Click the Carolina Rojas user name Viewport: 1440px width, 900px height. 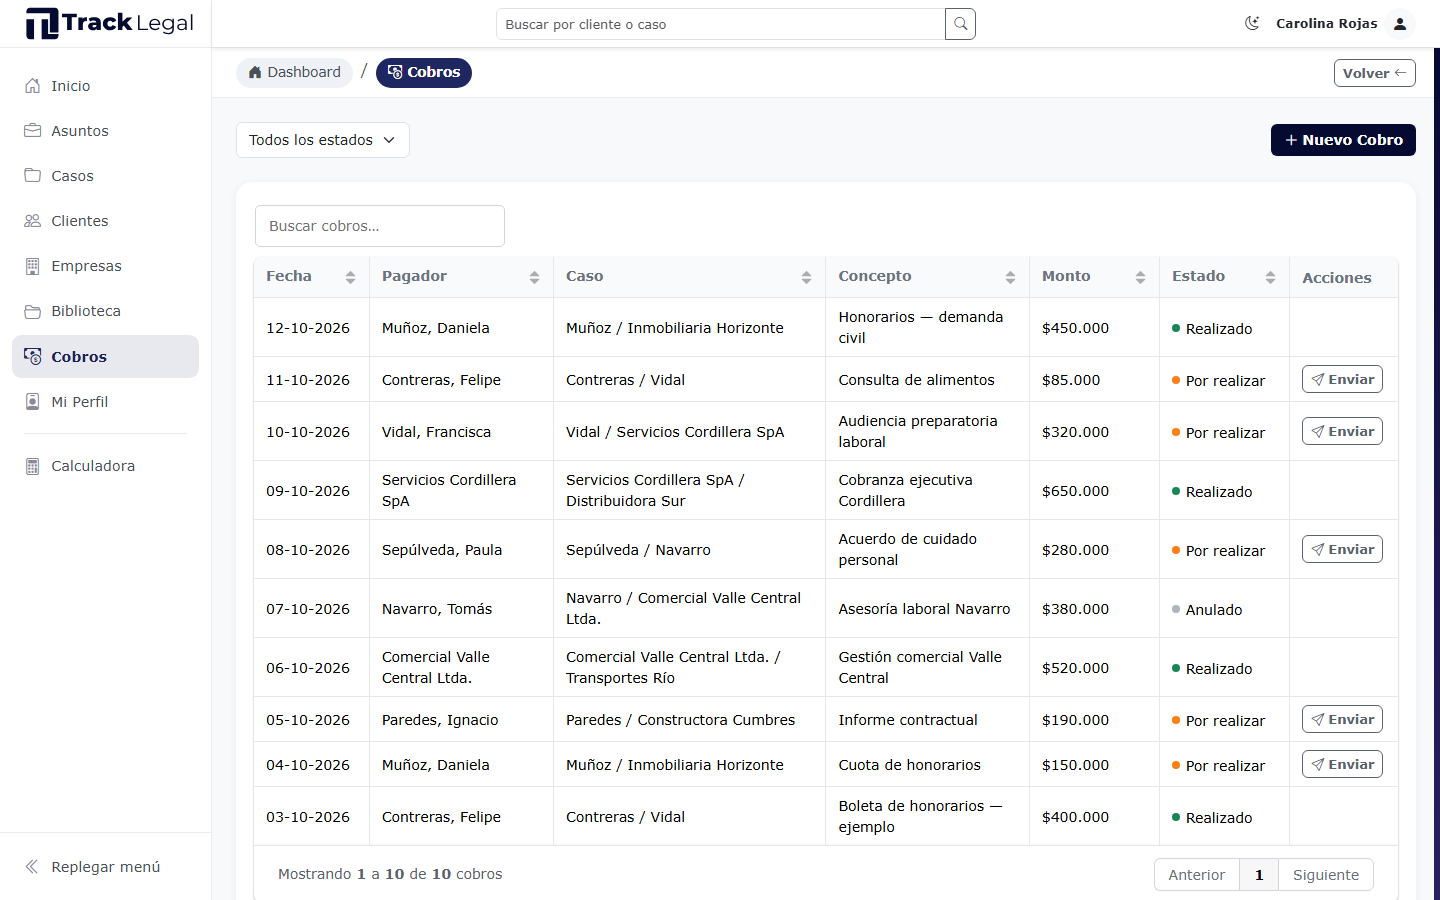click(1326, 23)
